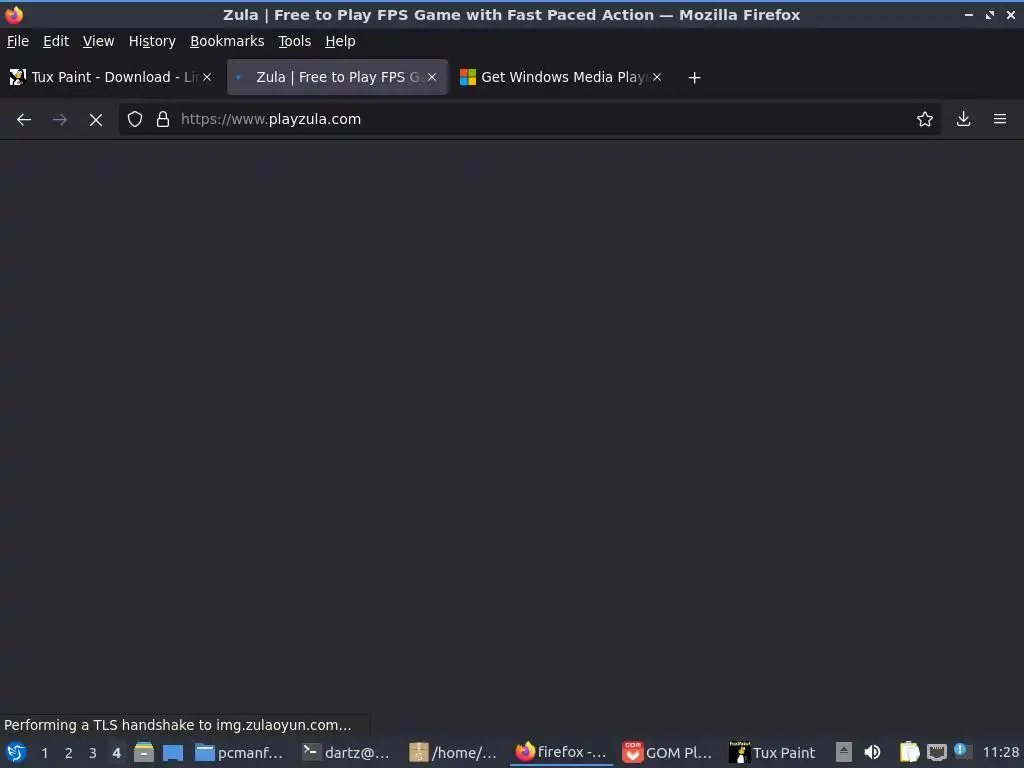Switch to GOM Player in taskbar
1024x768 pixels.
click(x=667, y=752)
